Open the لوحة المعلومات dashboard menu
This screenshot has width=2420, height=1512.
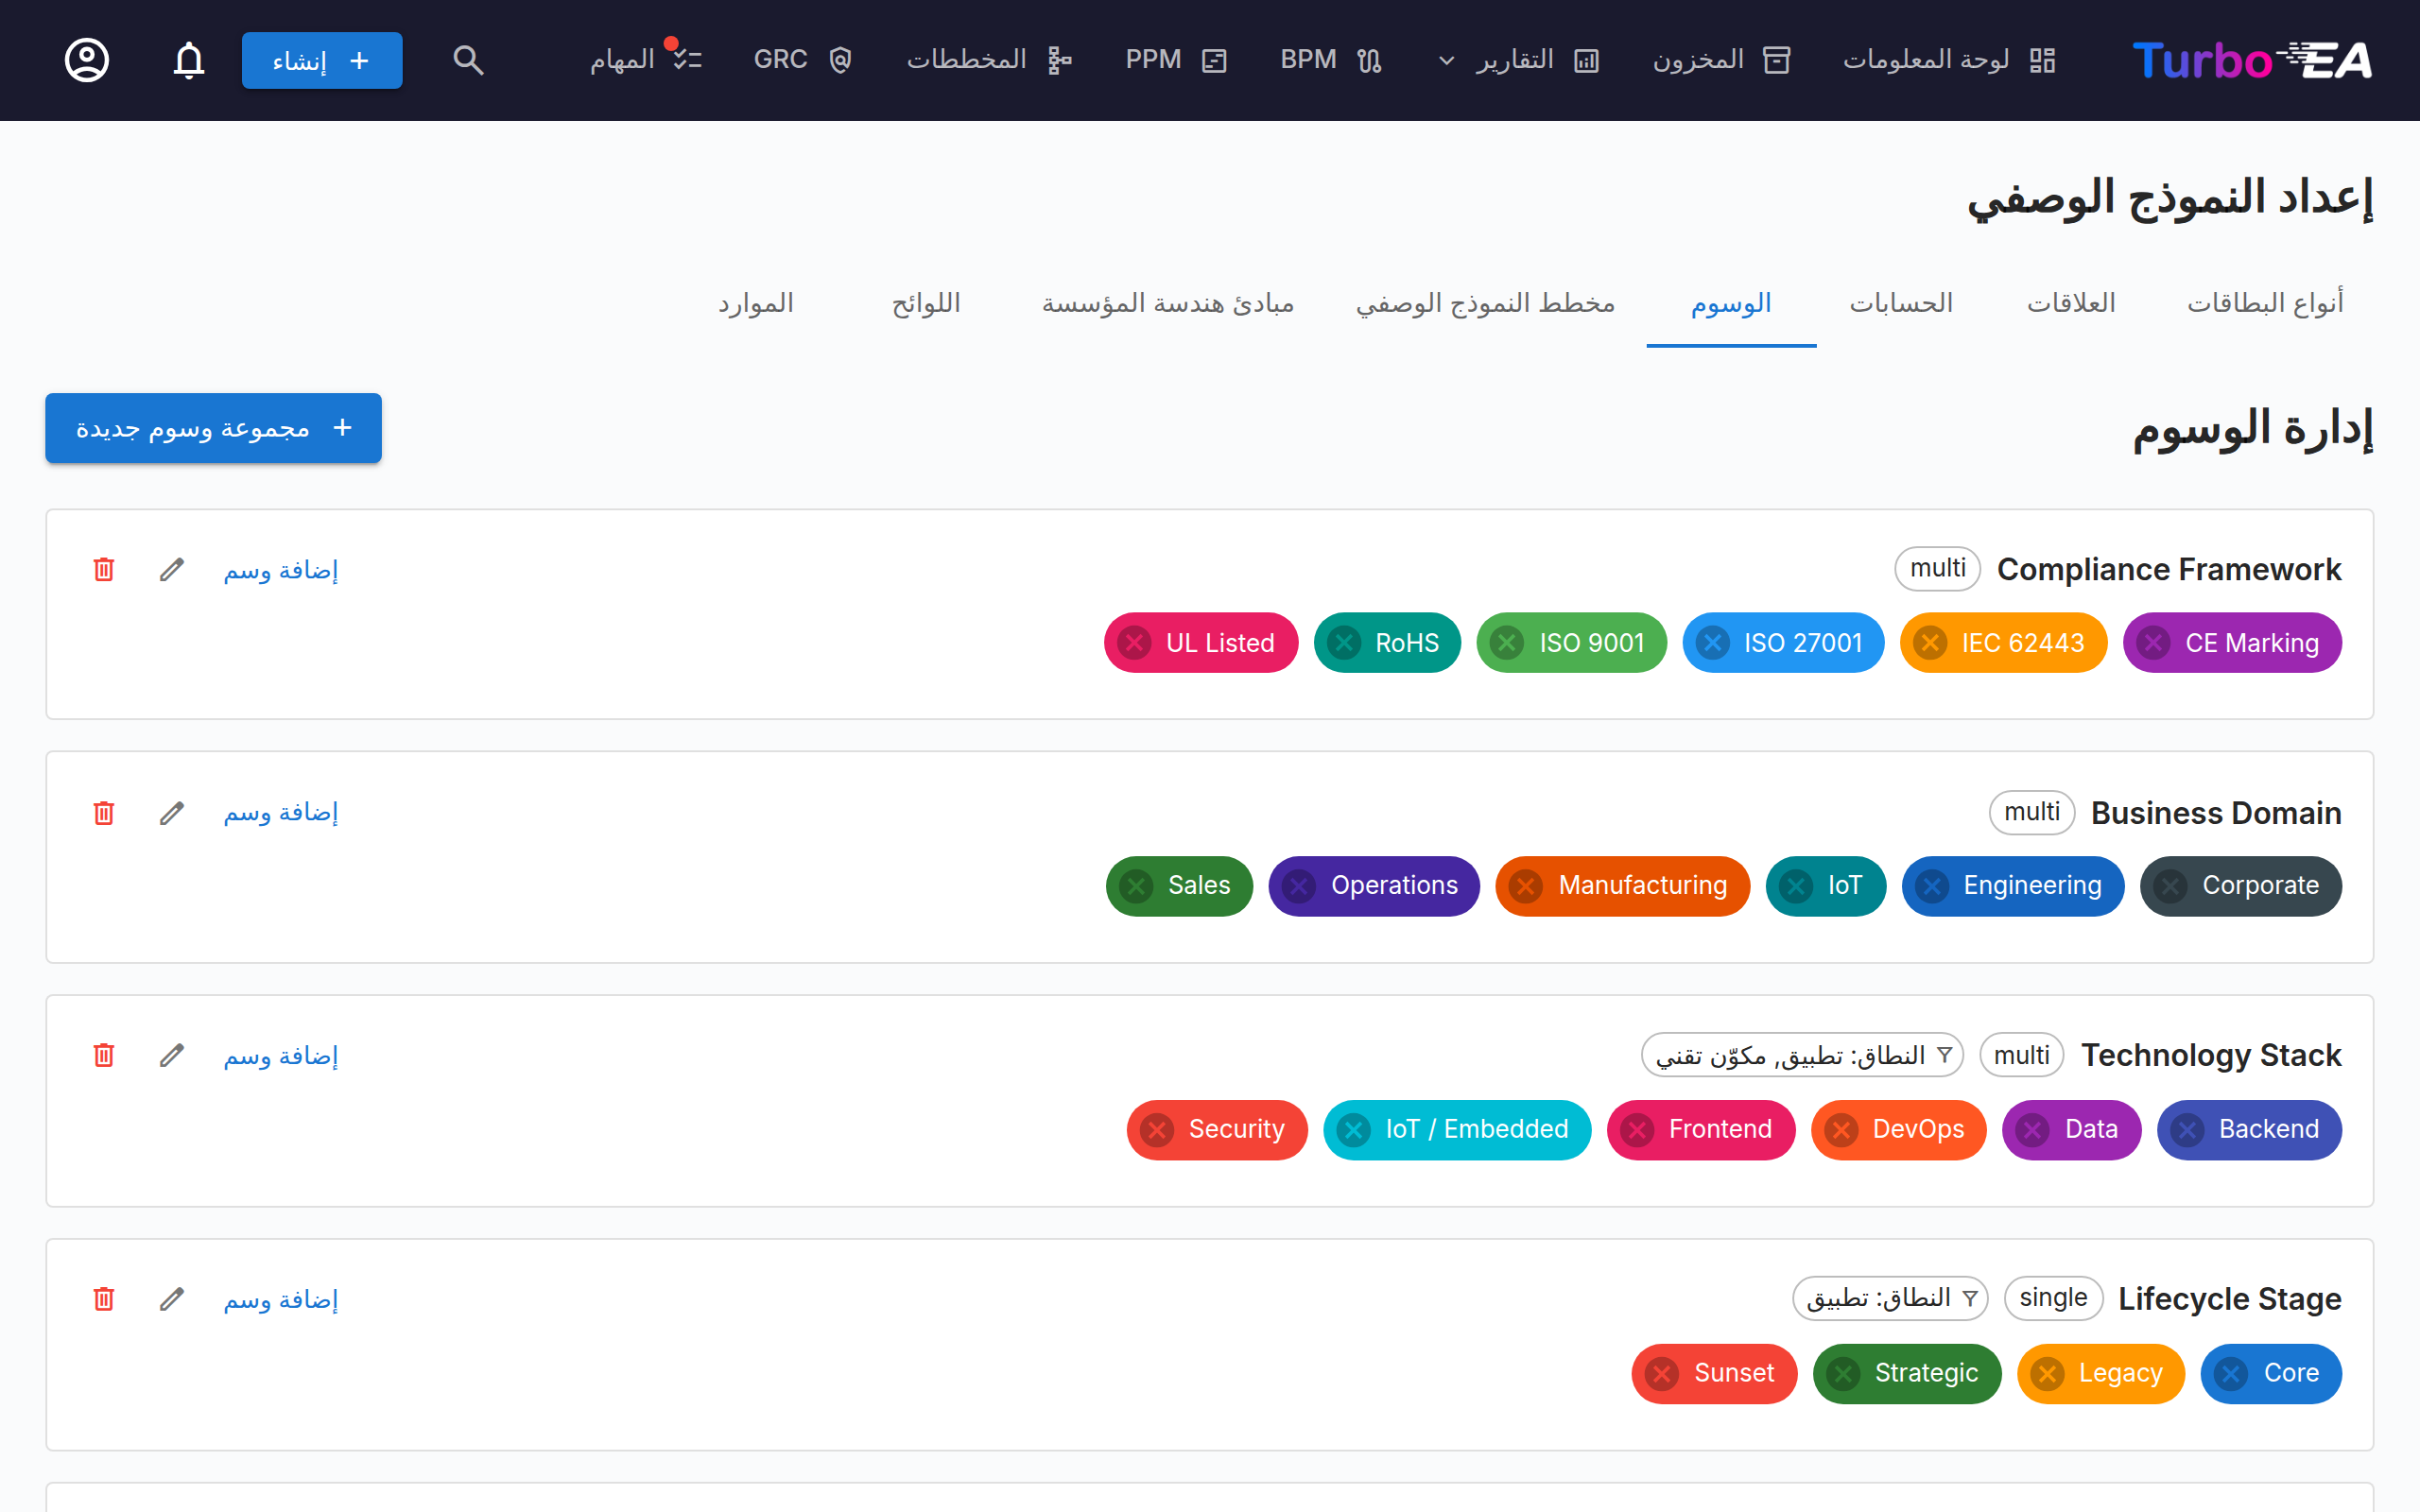[1949, 60]
